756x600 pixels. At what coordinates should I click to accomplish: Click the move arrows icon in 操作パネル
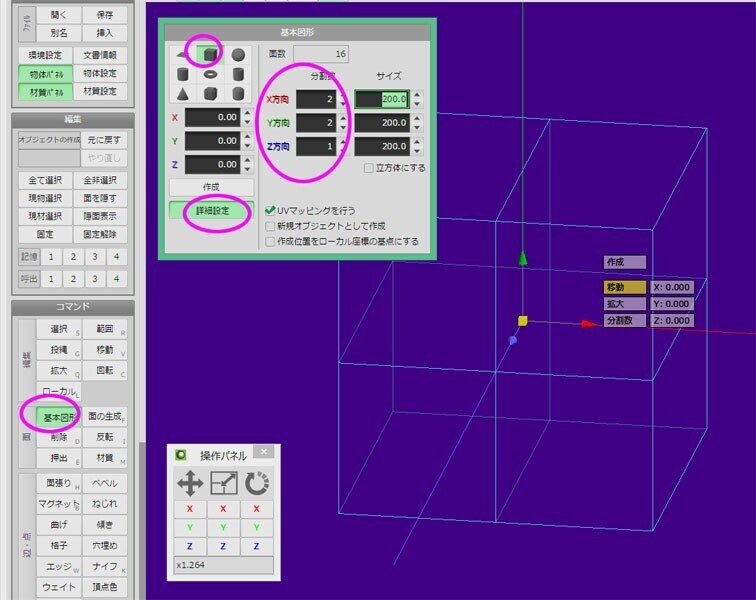click(190, 483)
